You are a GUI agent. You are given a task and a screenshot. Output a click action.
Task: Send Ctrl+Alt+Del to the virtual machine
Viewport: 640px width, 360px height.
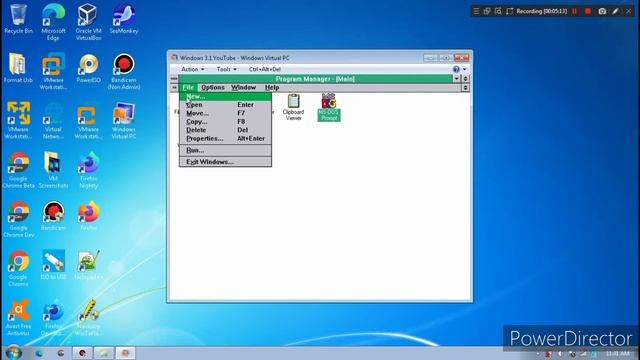click(x=265, y=69)
